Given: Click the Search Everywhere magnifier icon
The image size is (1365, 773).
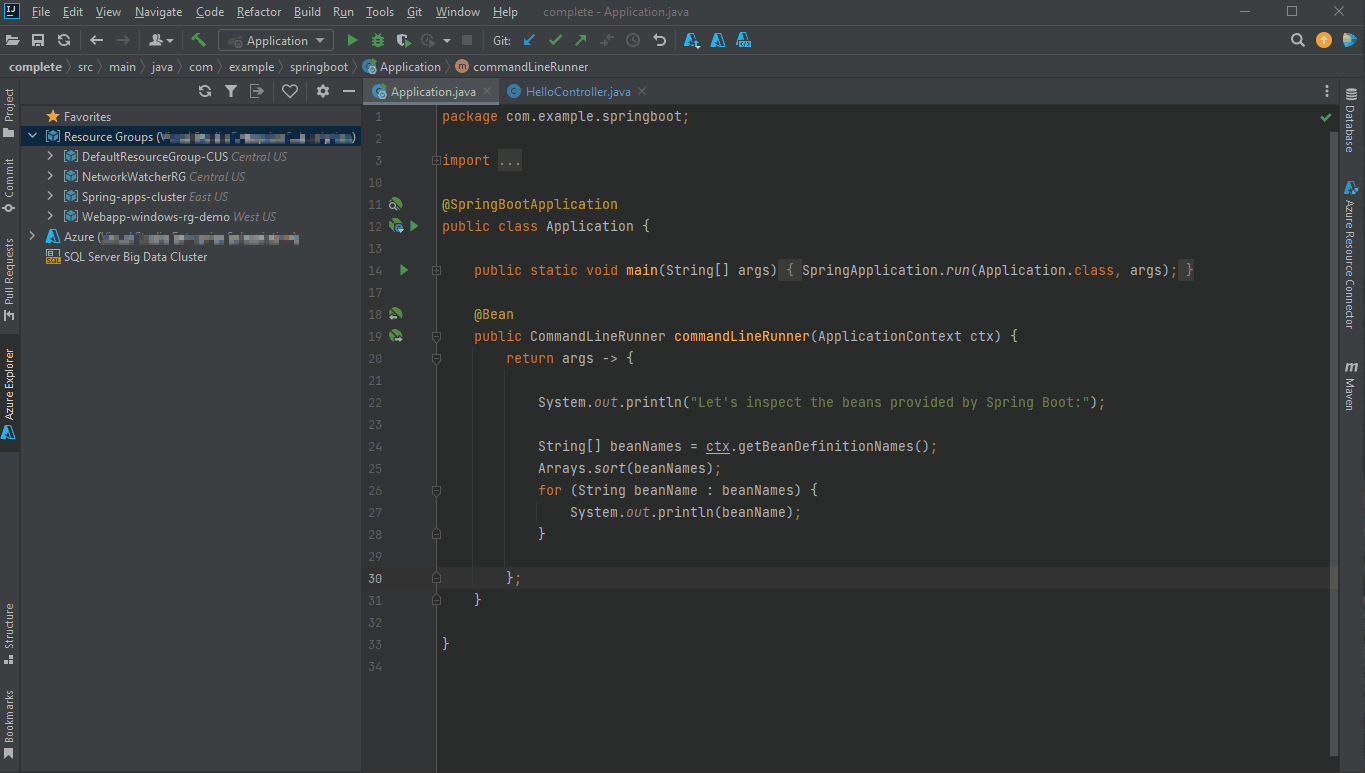Looking at the screenshot, I should click(1298, 41).
